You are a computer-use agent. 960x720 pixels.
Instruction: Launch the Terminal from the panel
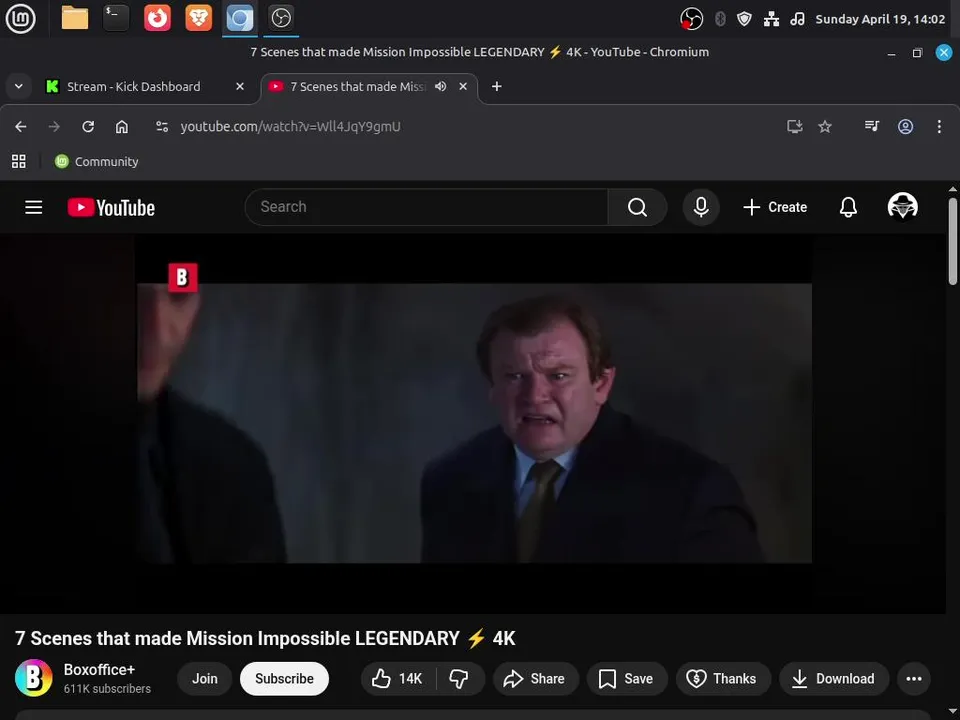(116, 18)
